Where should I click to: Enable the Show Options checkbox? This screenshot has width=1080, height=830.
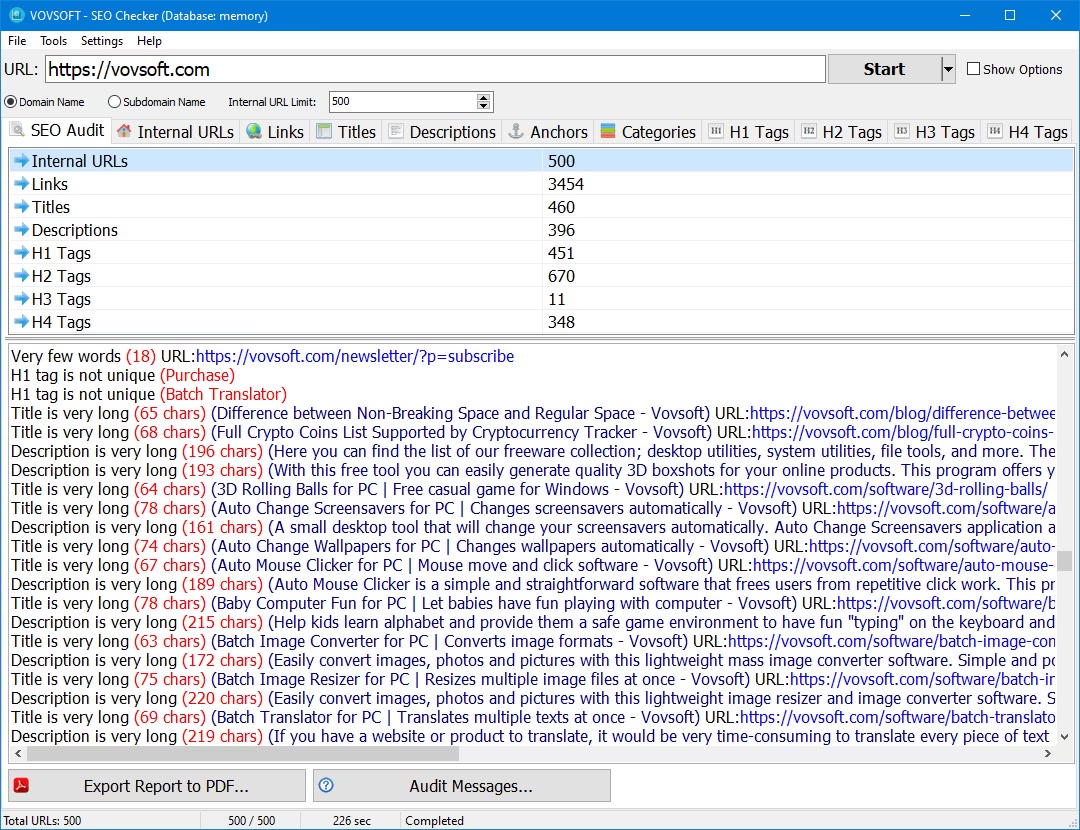pos(974,69)
